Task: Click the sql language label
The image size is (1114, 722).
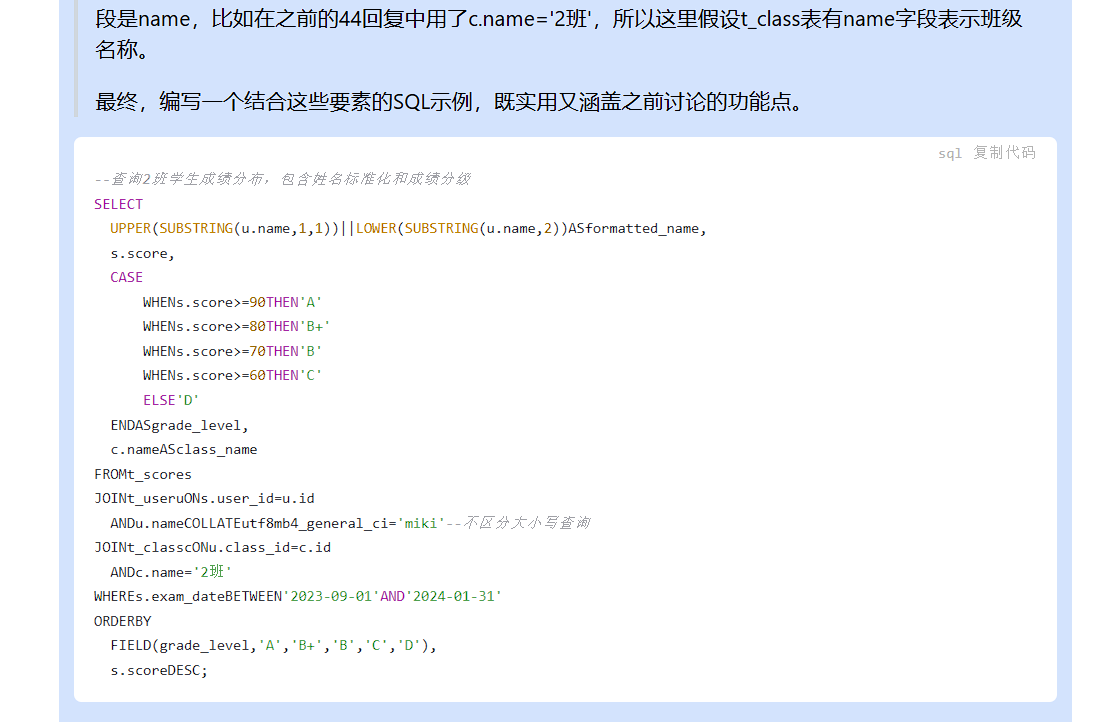Action: tap(950, 153)
